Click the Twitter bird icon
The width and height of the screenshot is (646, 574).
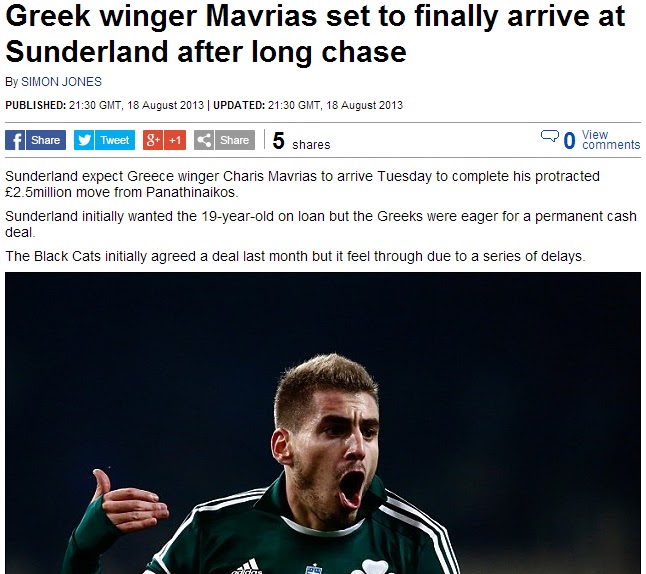pyautogui.click(x=84, y=140)
